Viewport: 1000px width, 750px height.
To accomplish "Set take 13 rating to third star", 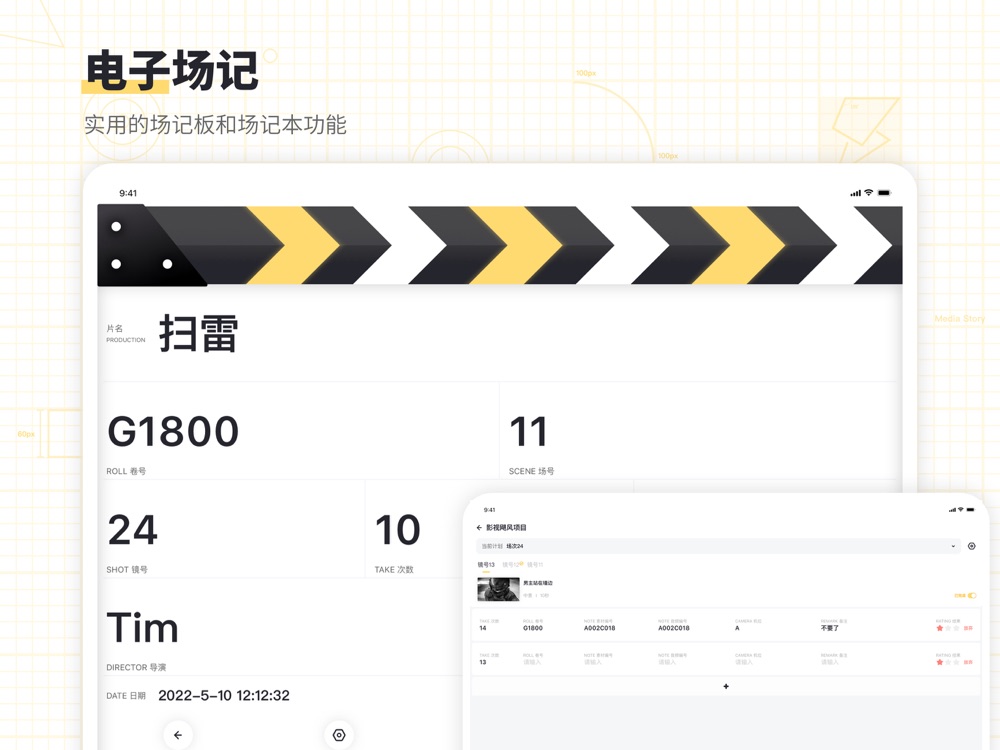I will click(956, 662).
